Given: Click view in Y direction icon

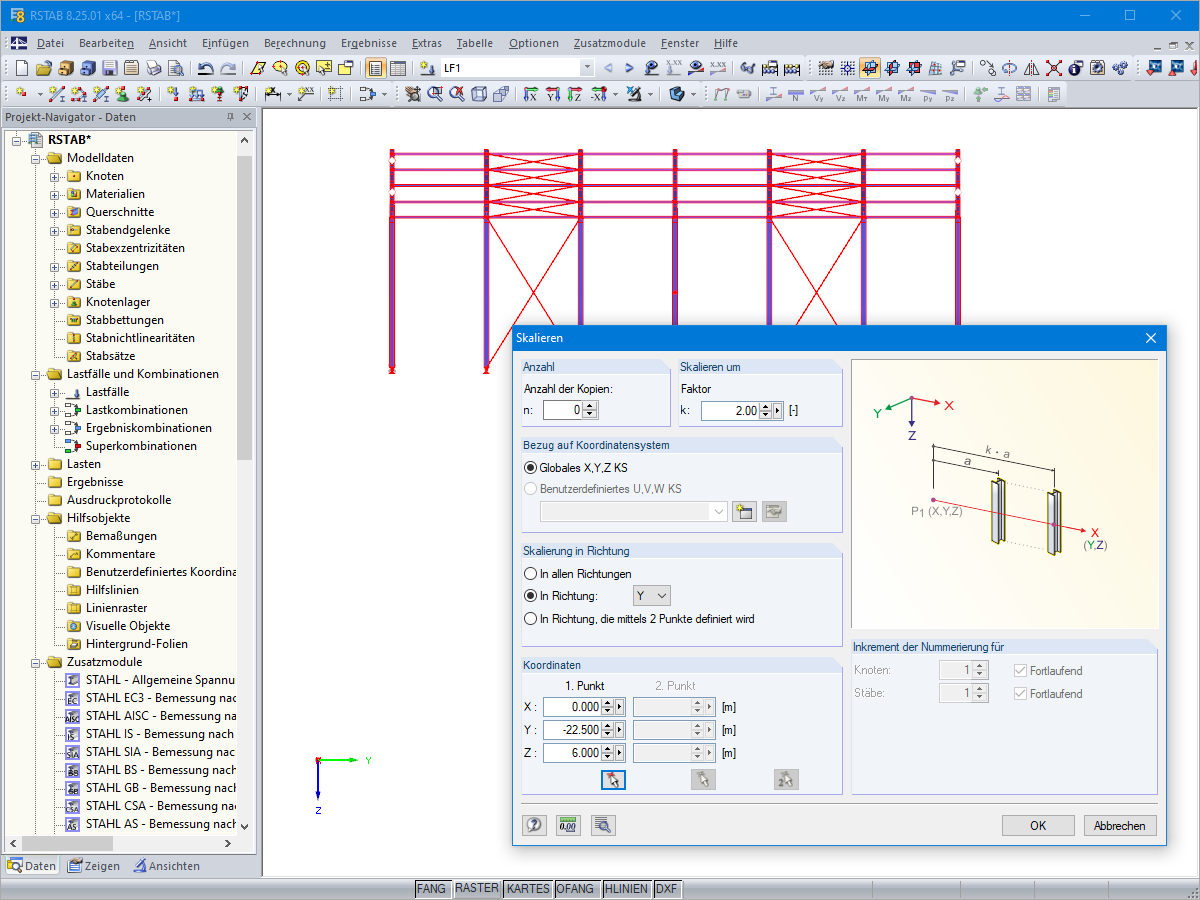Looking at the screenshot, I should [x=552, y=94].
